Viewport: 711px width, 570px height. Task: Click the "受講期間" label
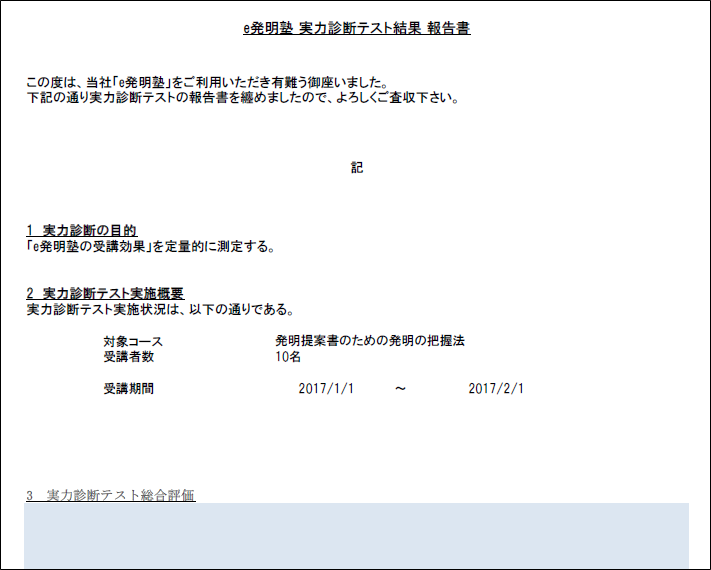(129, 389)
